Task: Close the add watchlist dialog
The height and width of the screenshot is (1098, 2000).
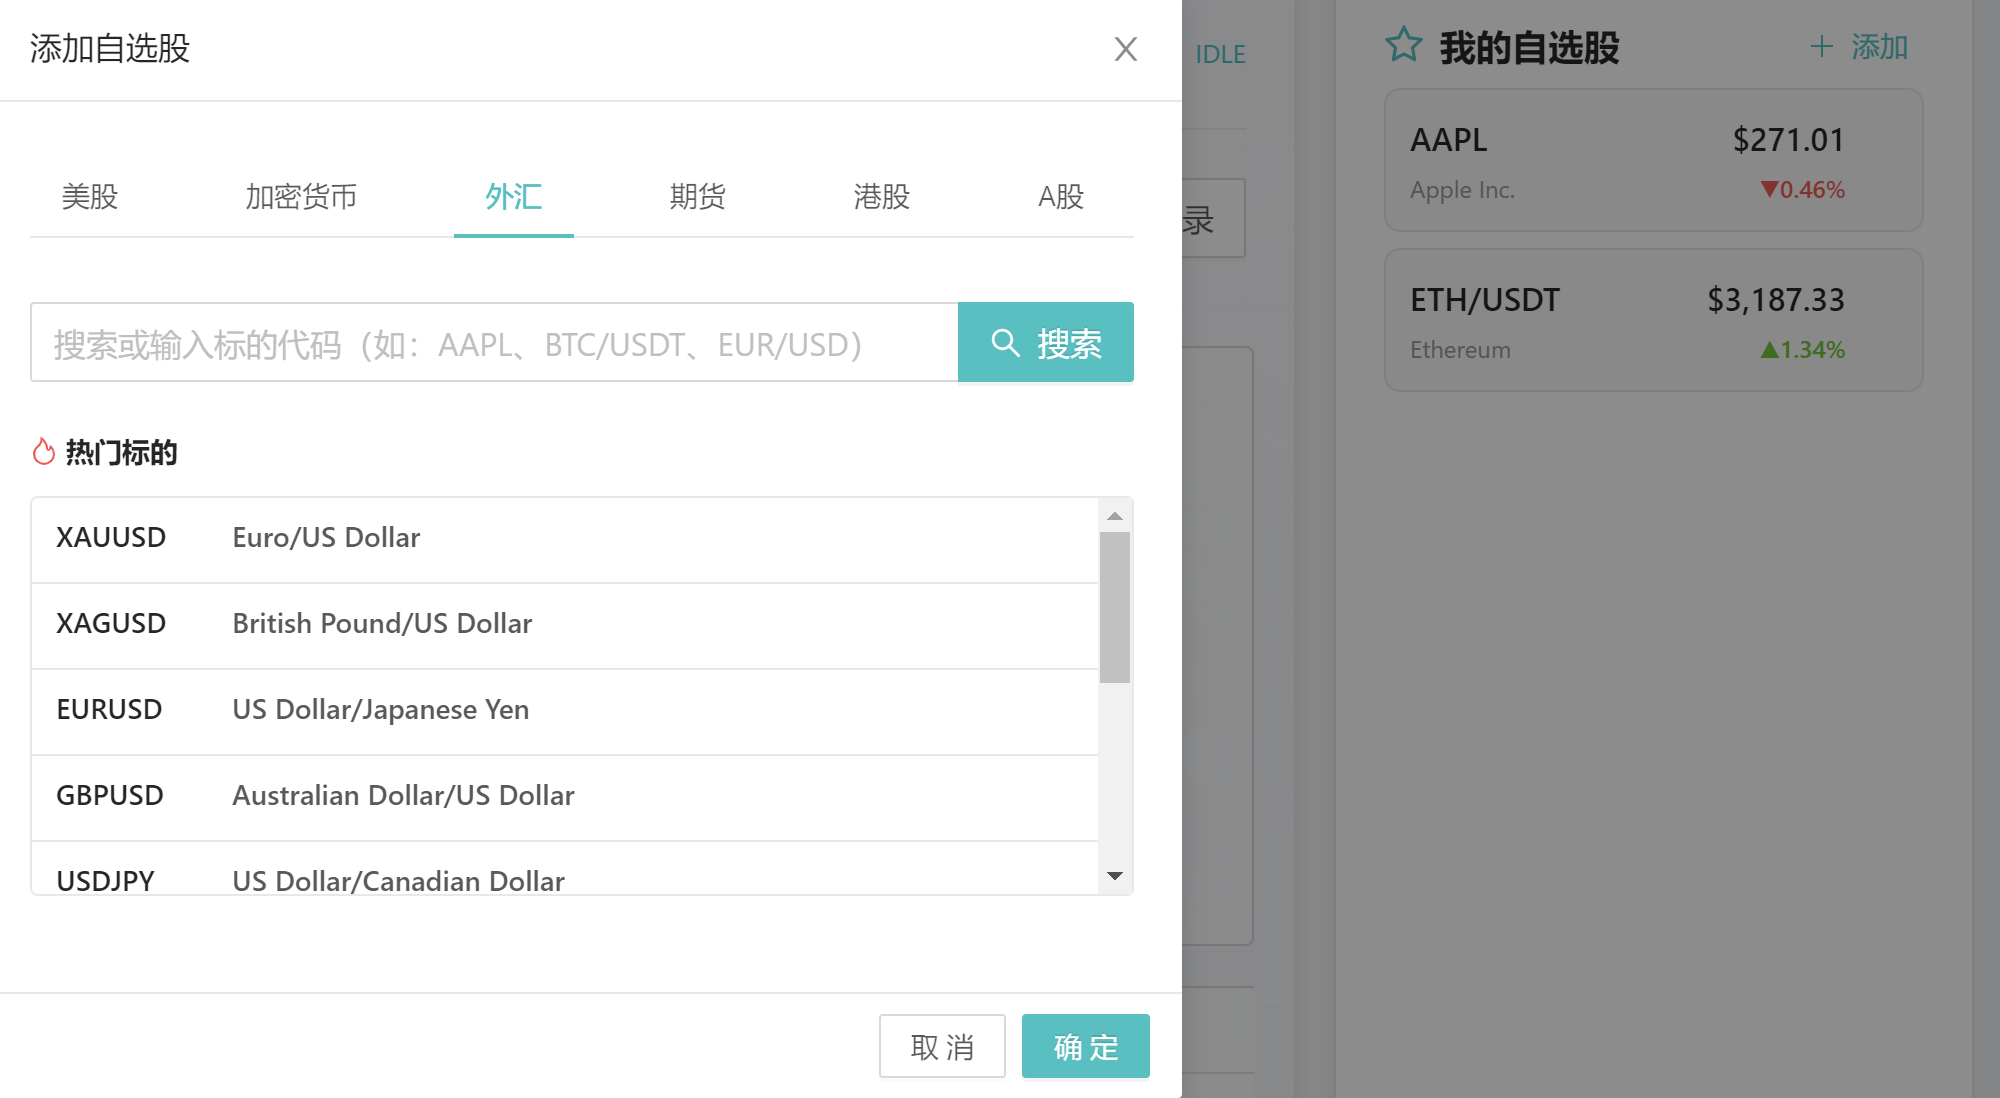Action: coord(1125,49)
